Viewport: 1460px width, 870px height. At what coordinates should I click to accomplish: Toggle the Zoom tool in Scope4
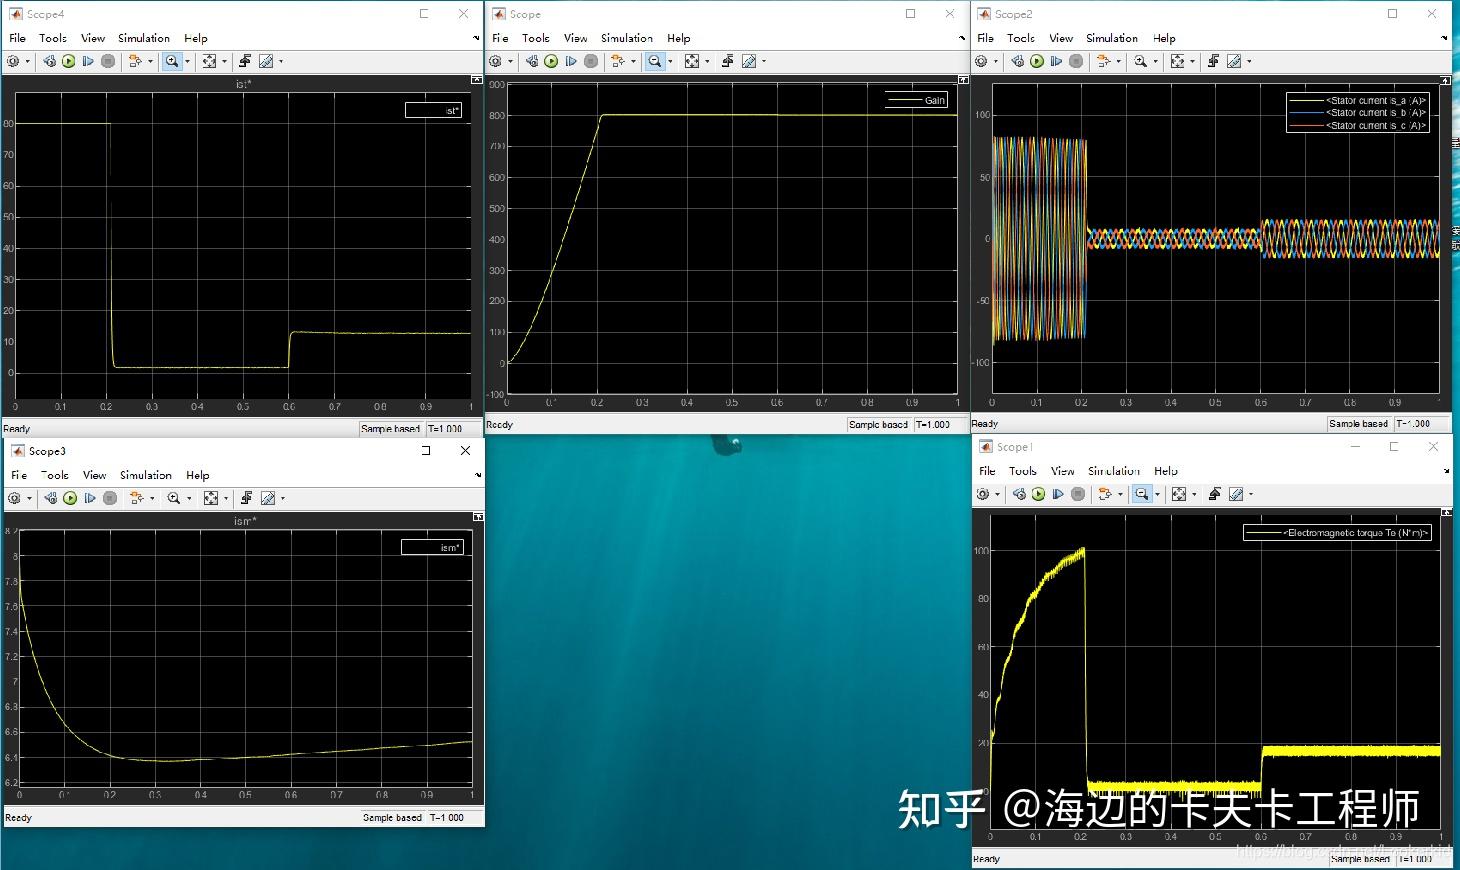tap(172, 61)
